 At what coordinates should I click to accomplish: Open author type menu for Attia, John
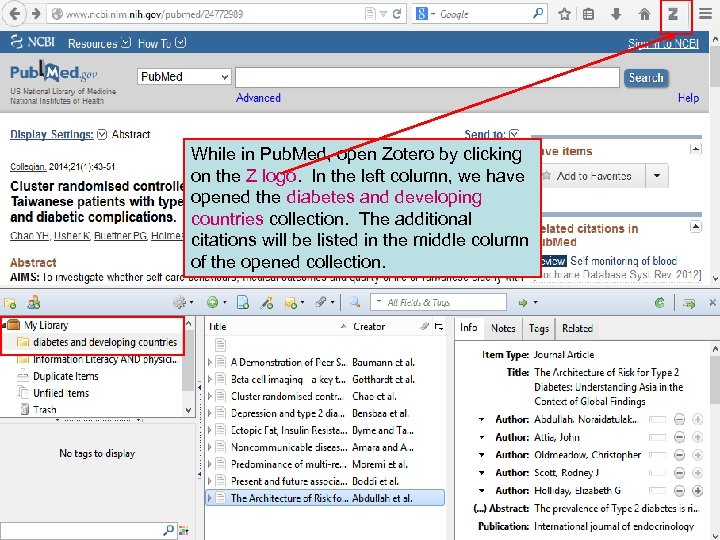[x=481, y=437]
